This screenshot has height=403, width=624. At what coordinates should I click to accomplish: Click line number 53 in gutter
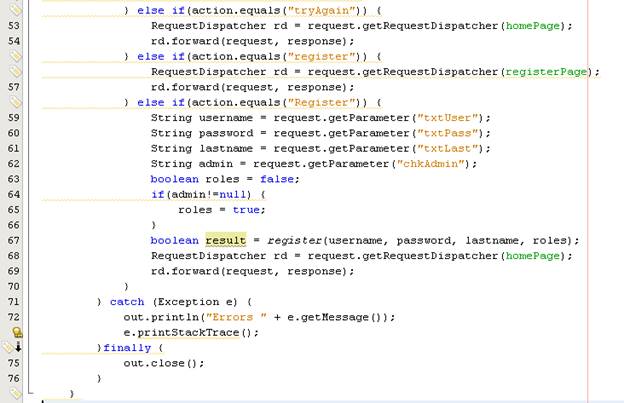[x=14, y=26]
